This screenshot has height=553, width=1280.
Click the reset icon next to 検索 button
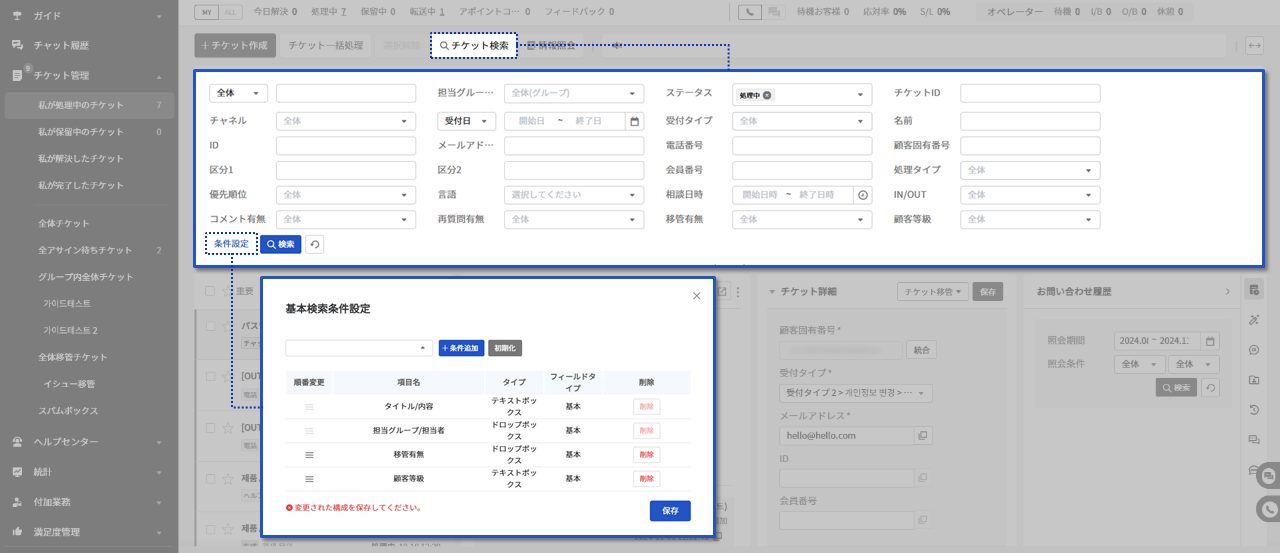pos(314,244)
